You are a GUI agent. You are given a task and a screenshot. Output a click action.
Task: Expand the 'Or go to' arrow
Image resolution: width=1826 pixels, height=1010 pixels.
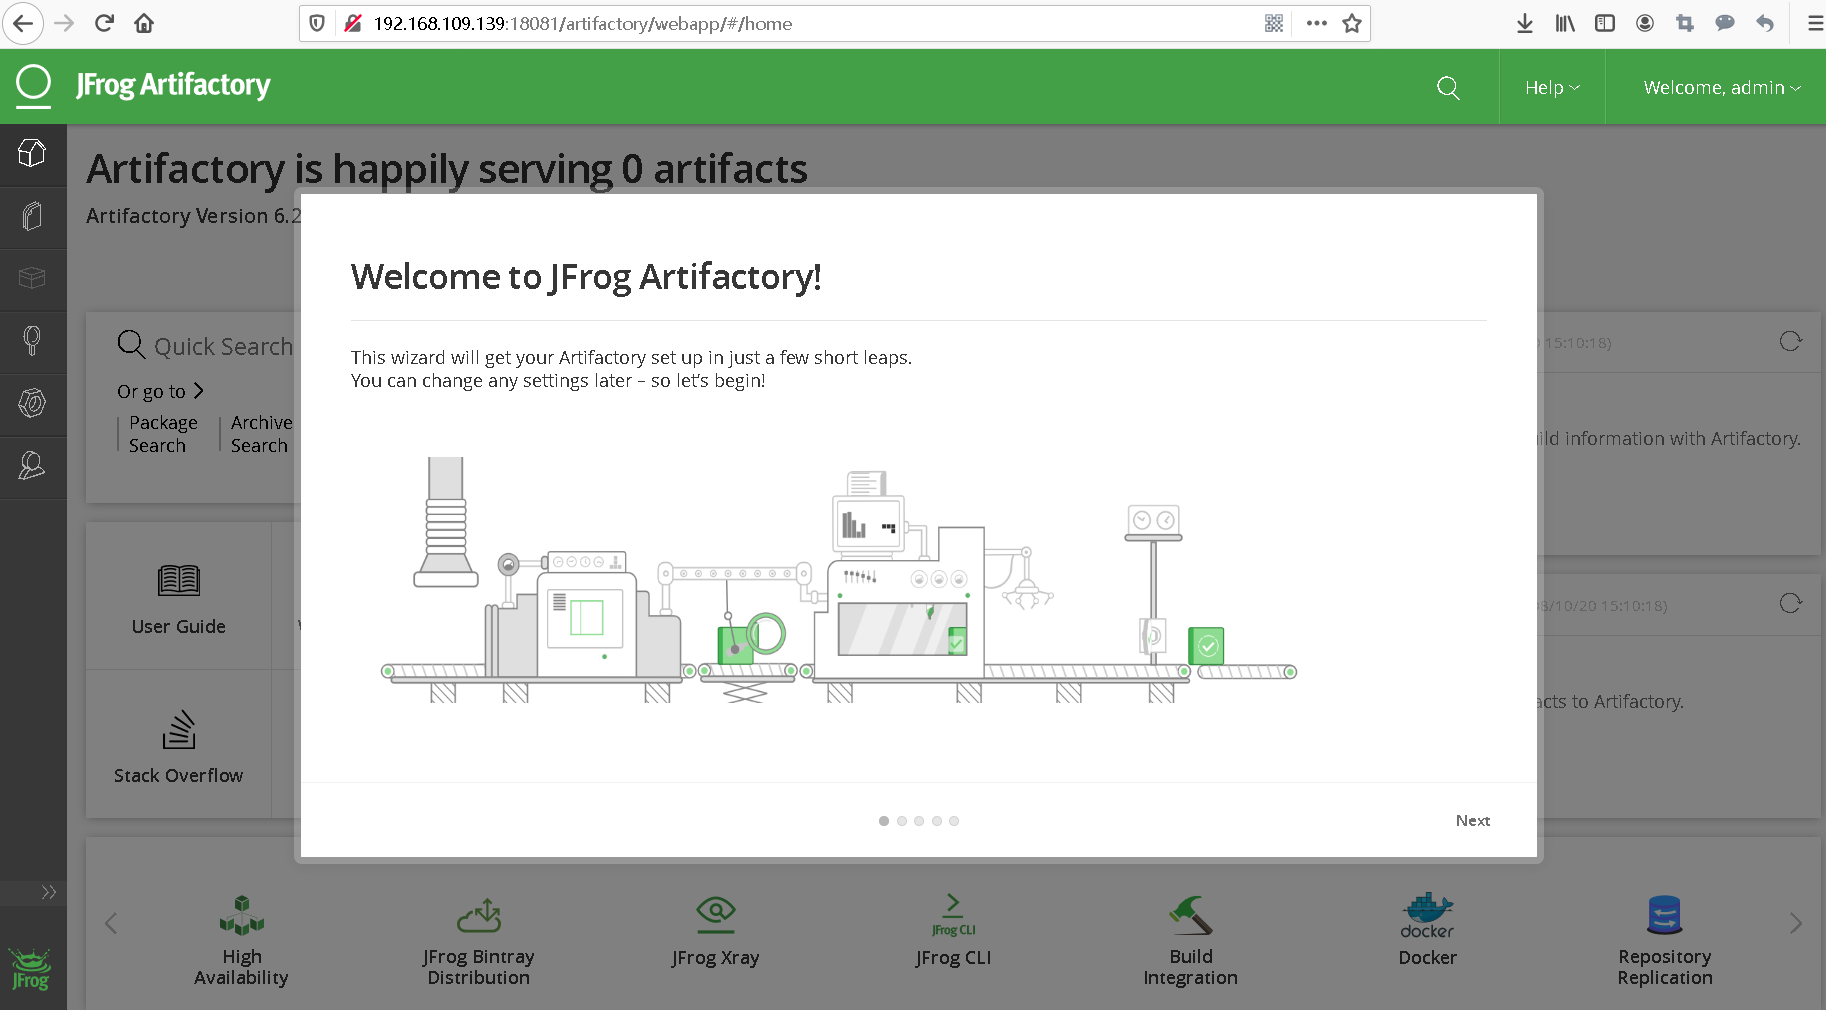tap(198, 390)
